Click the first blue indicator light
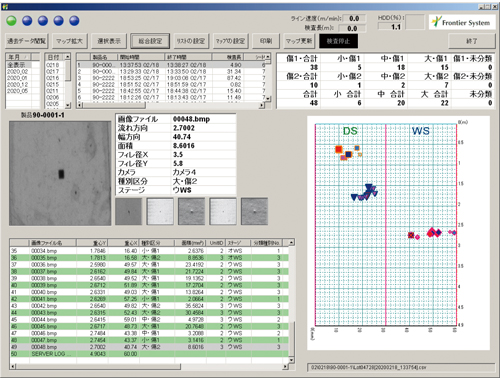This screenshot has height=380, width=500. click(x=27, y=21)
